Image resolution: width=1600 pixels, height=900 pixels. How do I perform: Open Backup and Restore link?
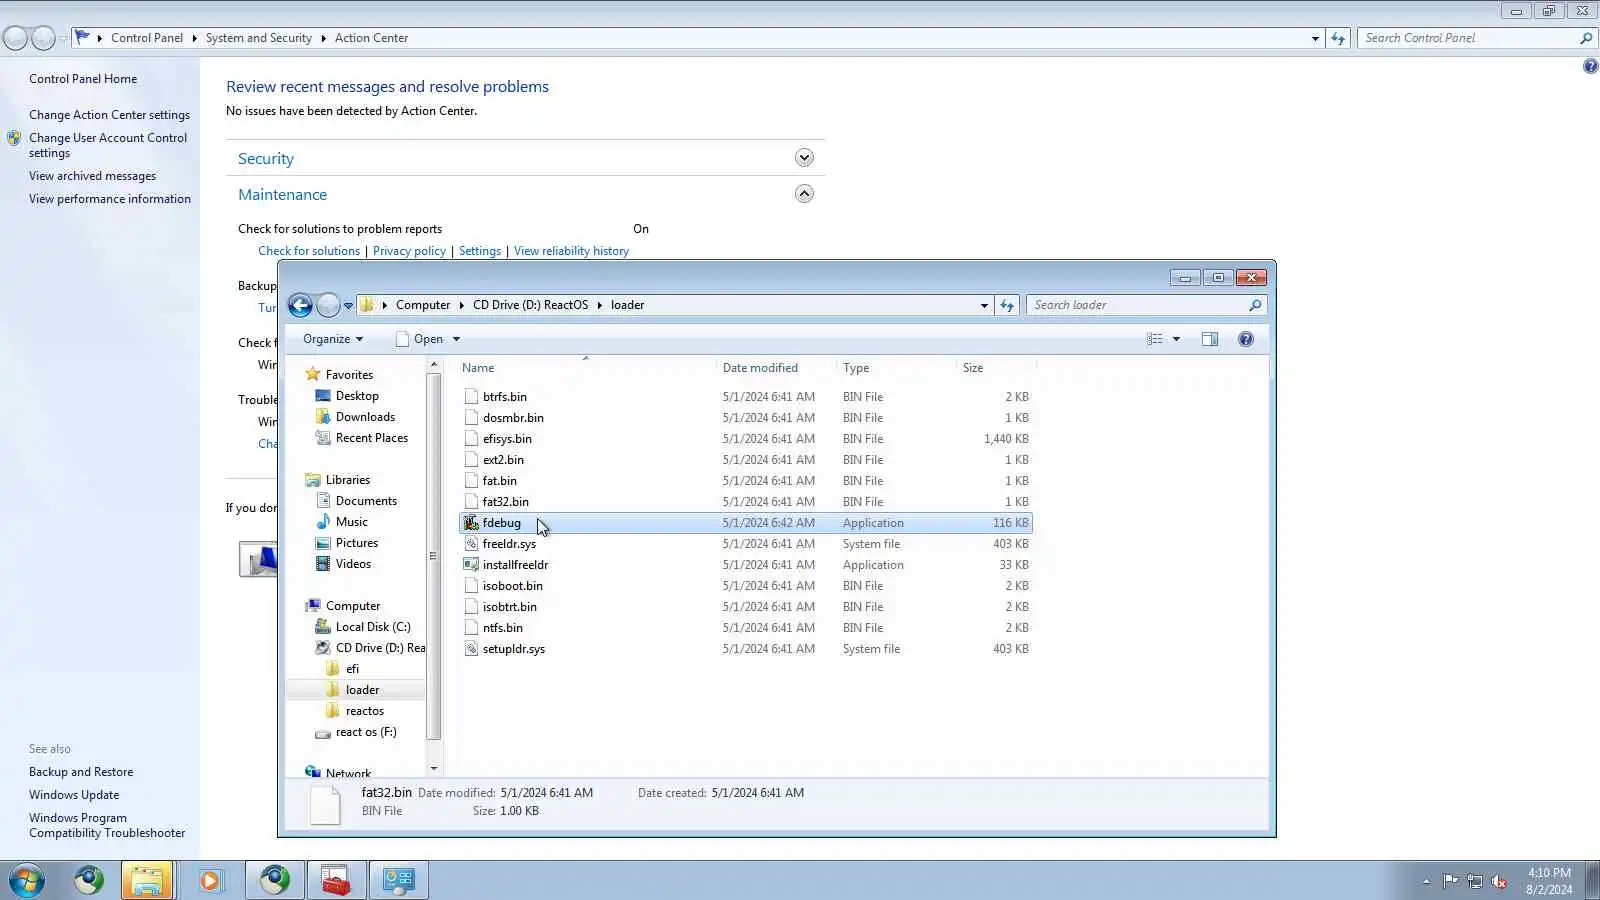81,772
